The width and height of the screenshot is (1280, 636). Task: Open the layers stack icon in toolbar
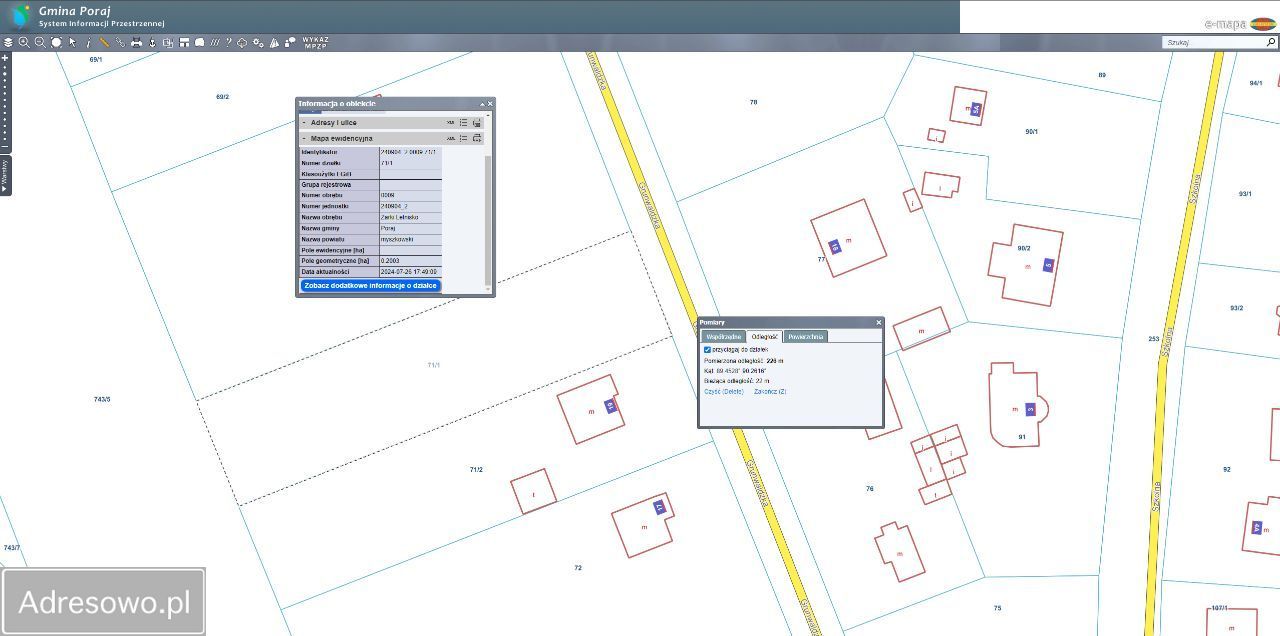point(8,42)
